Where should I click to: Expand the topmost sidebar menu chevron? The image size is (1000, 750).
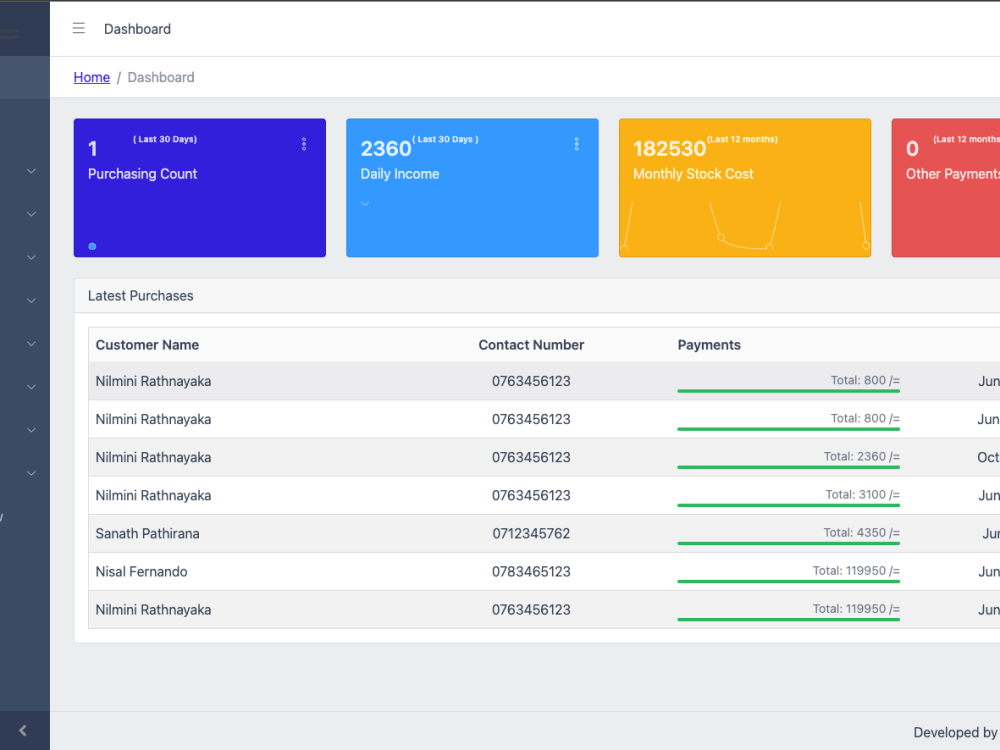pyautogui.click(x=31, y=171)
